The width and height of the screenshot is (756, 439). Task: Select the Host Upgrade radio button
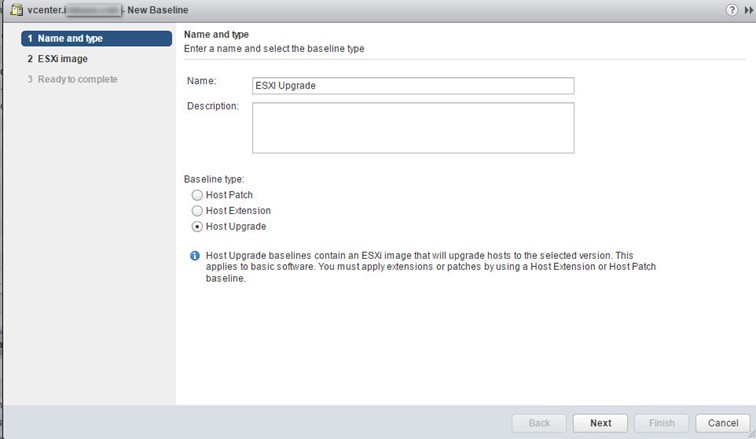click(x=197, y=226)
